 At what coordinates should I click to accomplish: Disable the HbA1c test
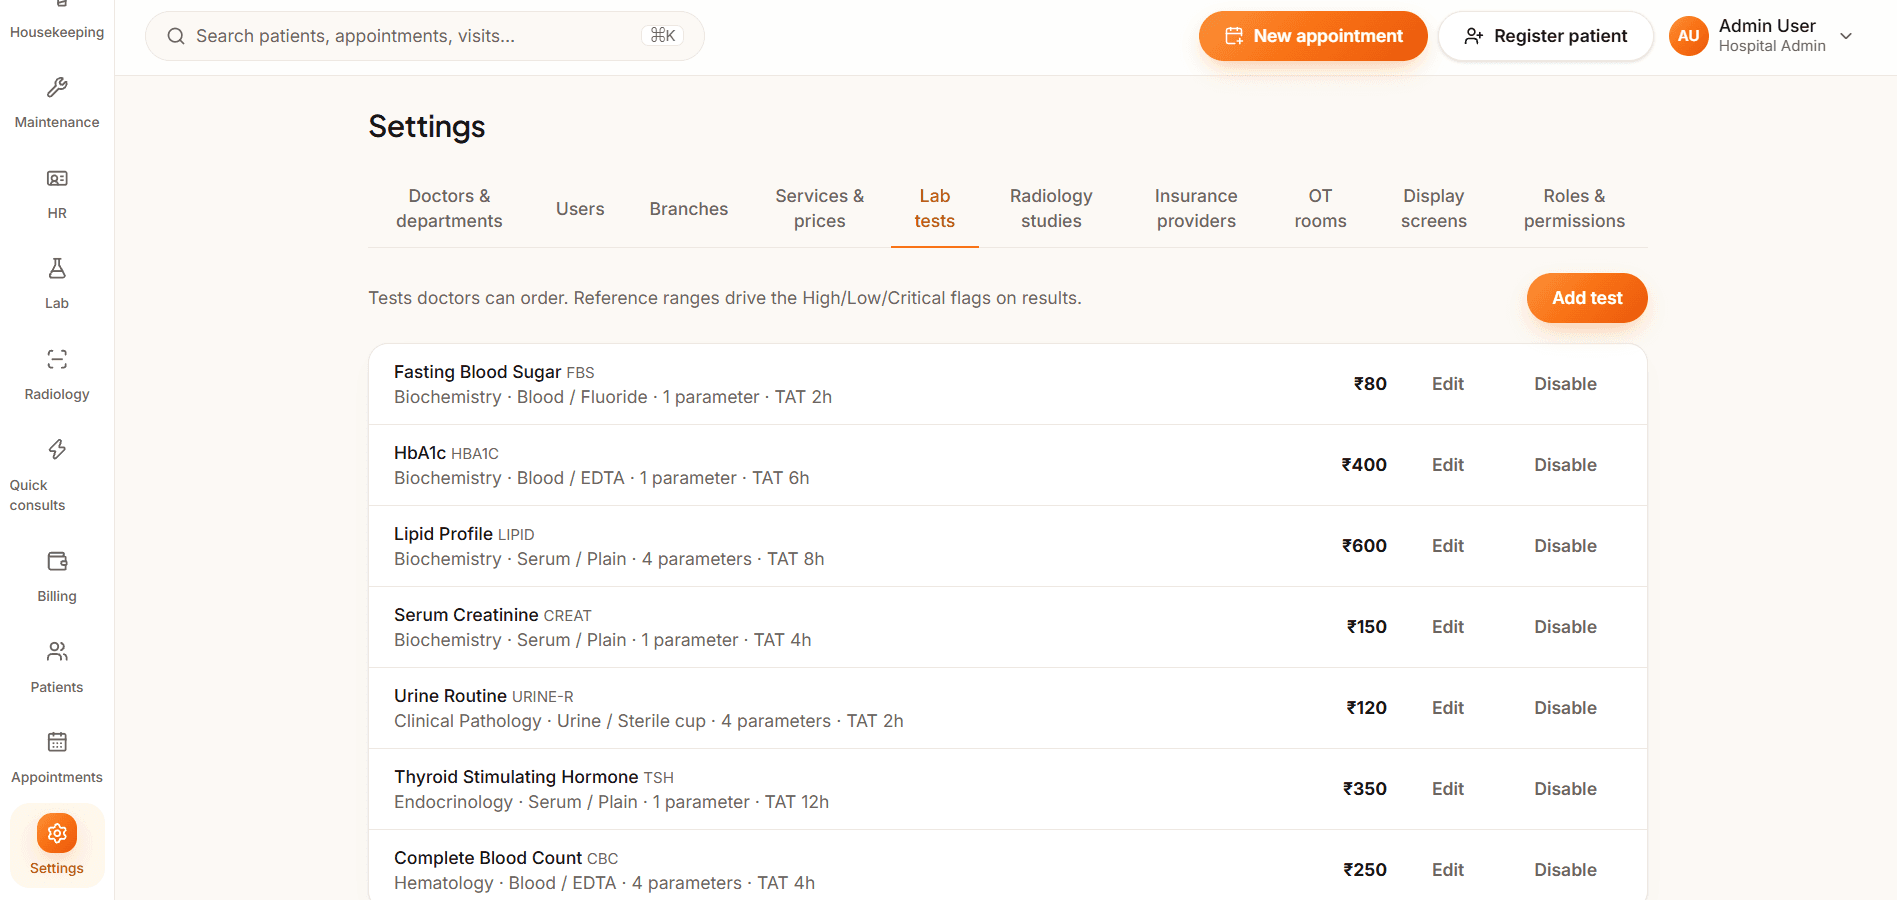(1565, 465)
